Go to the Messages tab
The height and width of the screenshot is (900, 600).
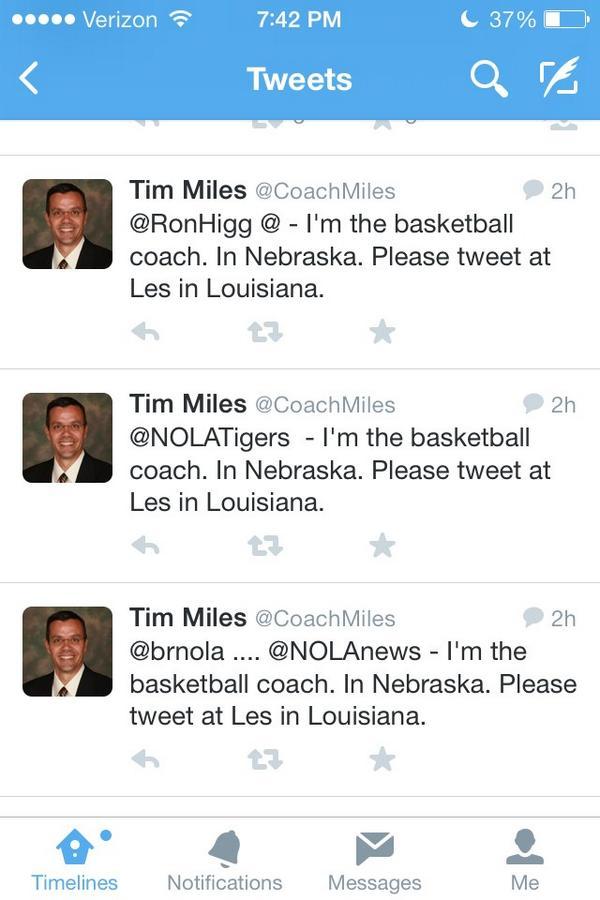[374, 860]
